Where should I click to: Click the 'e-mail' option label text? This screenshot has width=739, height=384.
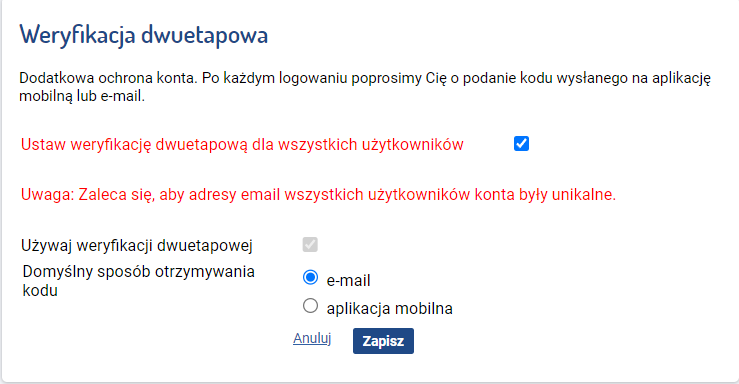point(348,280)
